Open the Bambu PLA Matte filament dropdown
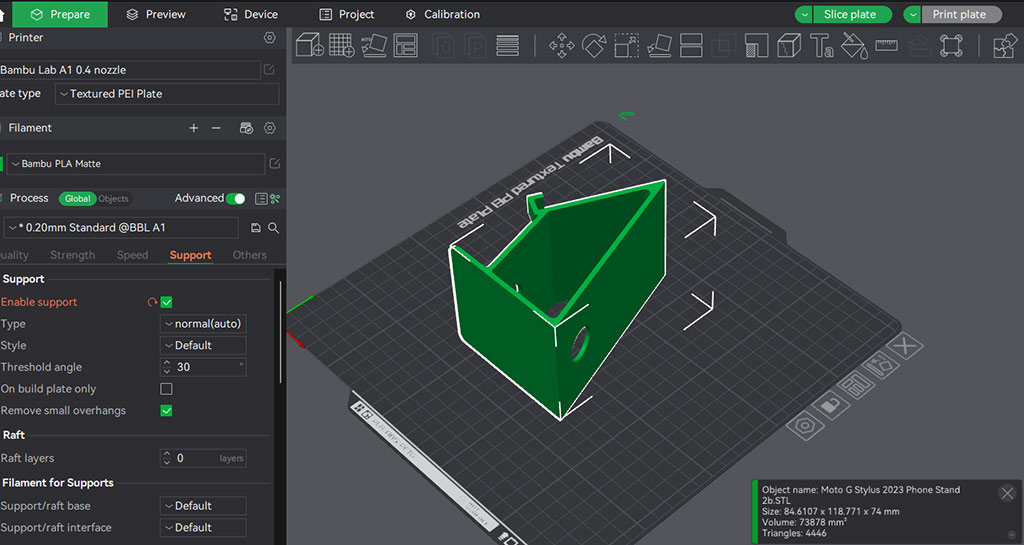This screenshot has height=545, width=1024. point(135,164)
